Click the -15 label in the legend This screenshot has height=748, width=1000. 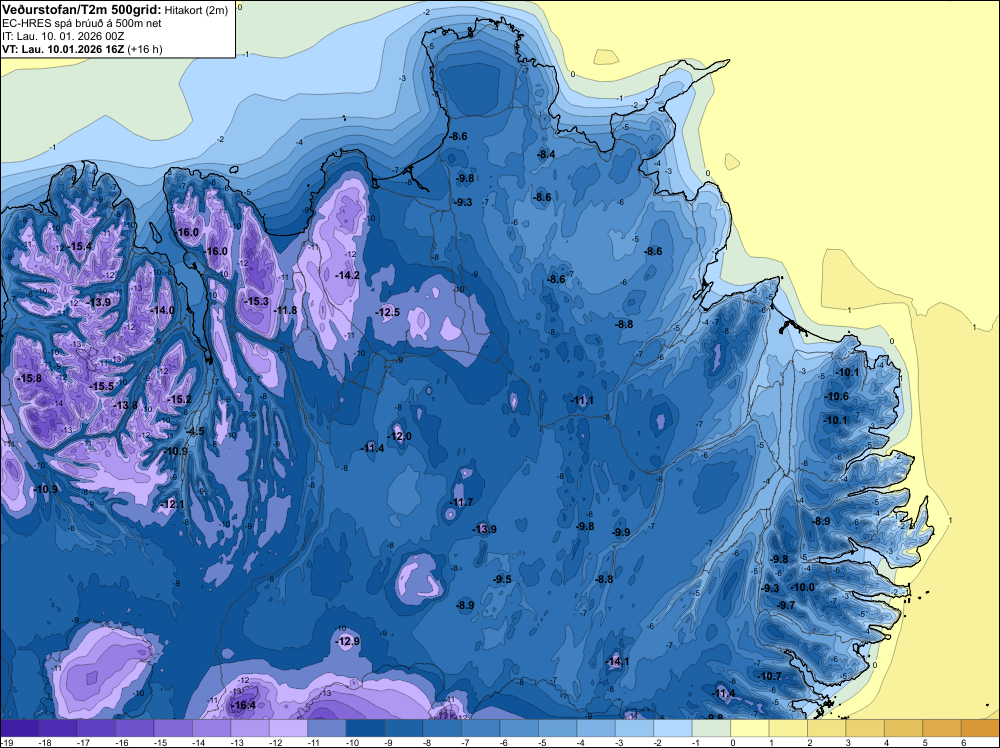[x=160, y=742]
